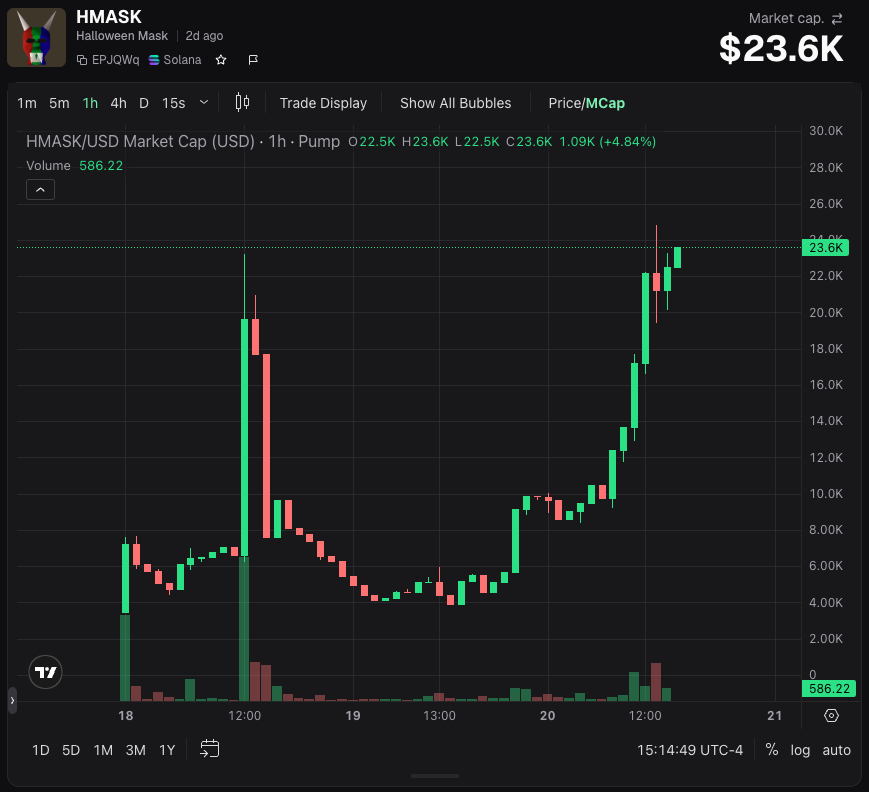Select the 1h timeframe

[x=90, y=103]
